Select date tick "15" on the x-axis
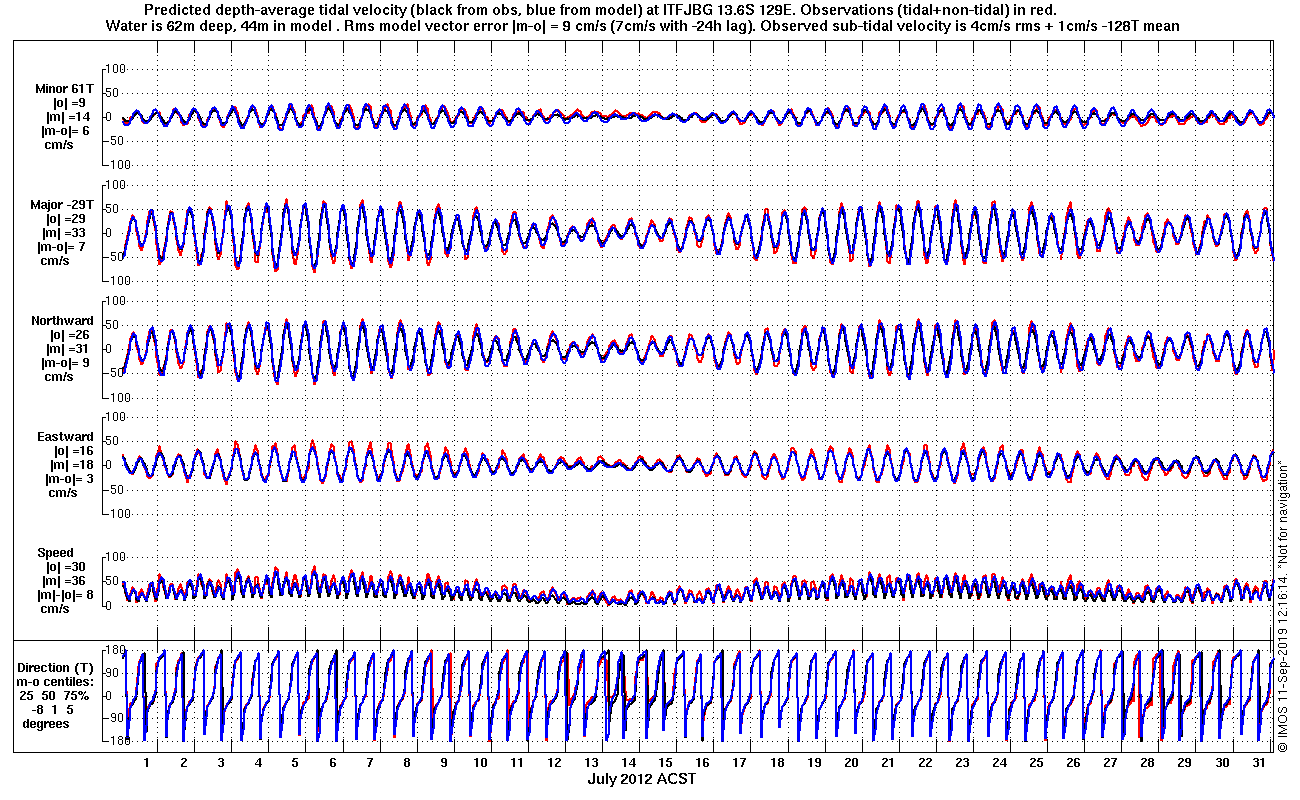The image size is (1300, 800). click(666, 763)
